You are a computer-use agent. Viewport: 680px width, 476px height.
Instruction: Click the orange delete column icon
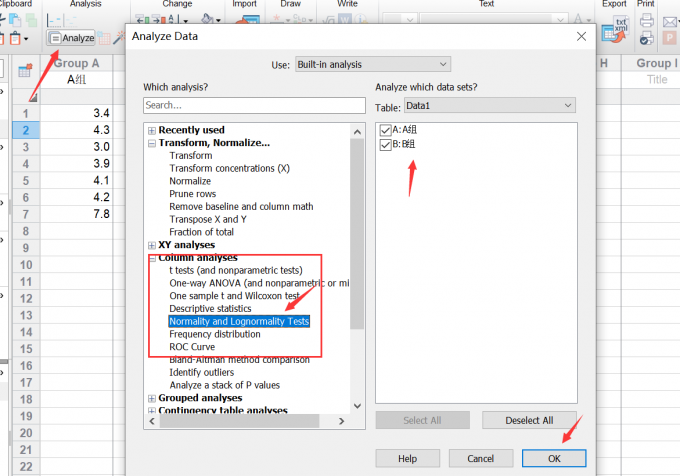tap(159, 19)
